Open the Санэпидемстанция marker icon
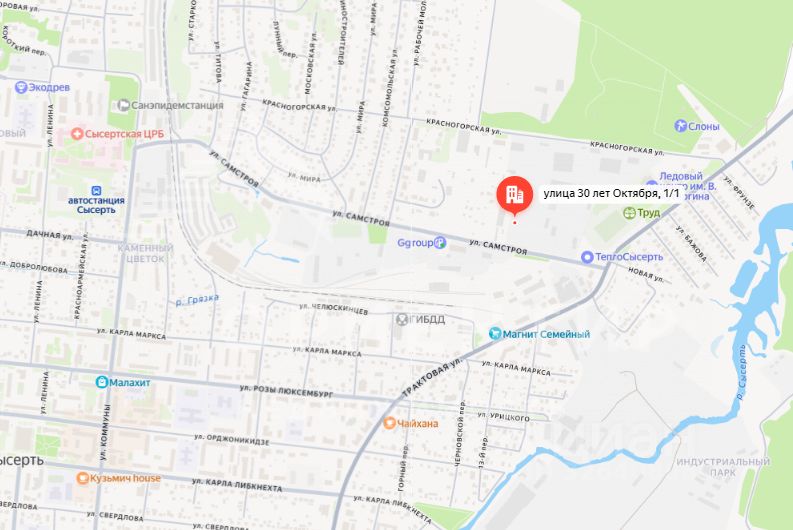 (x=123, y=105)
